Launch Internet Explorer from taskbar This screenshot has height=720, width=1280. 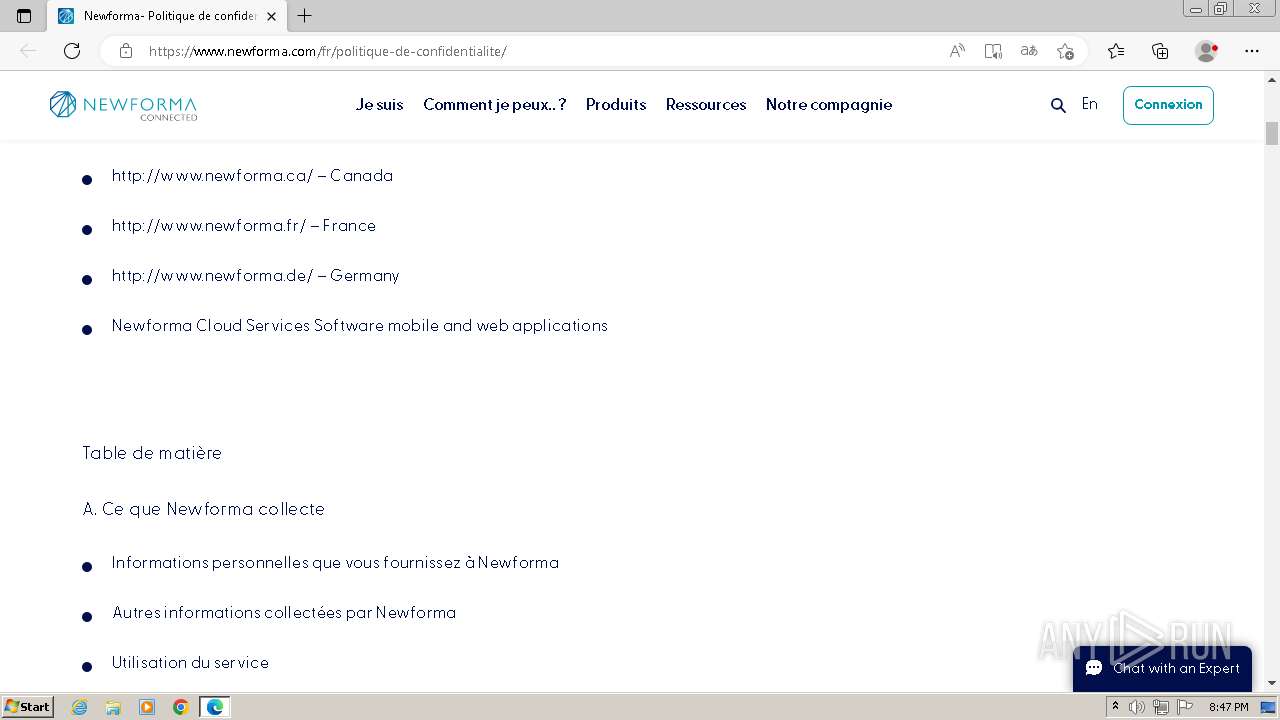pos(80,707)
